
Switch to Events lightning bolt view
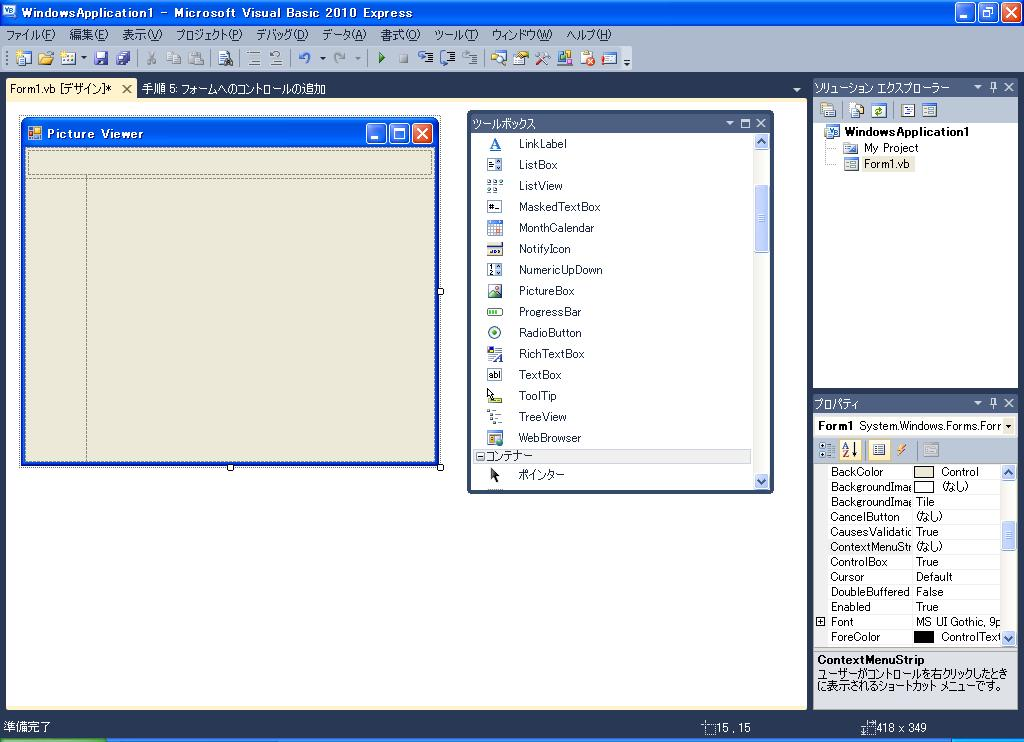902,449
